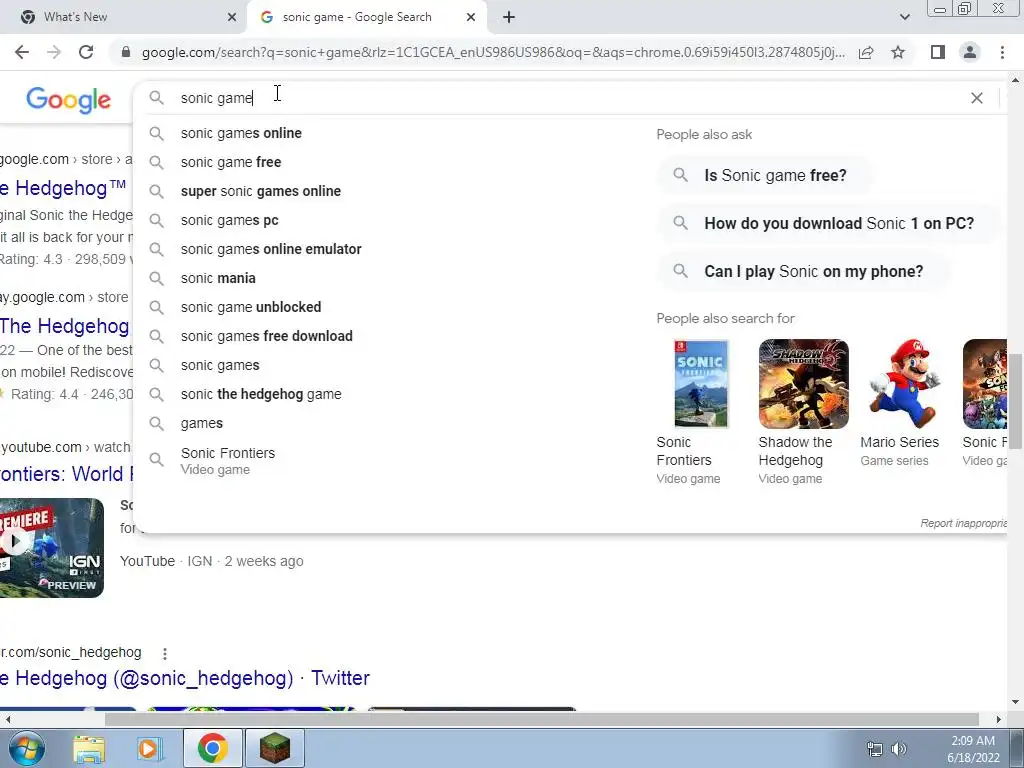Open Windows Explorer from the taskbar
This screenshot has width=1024, height=768.
click(89, 748)
